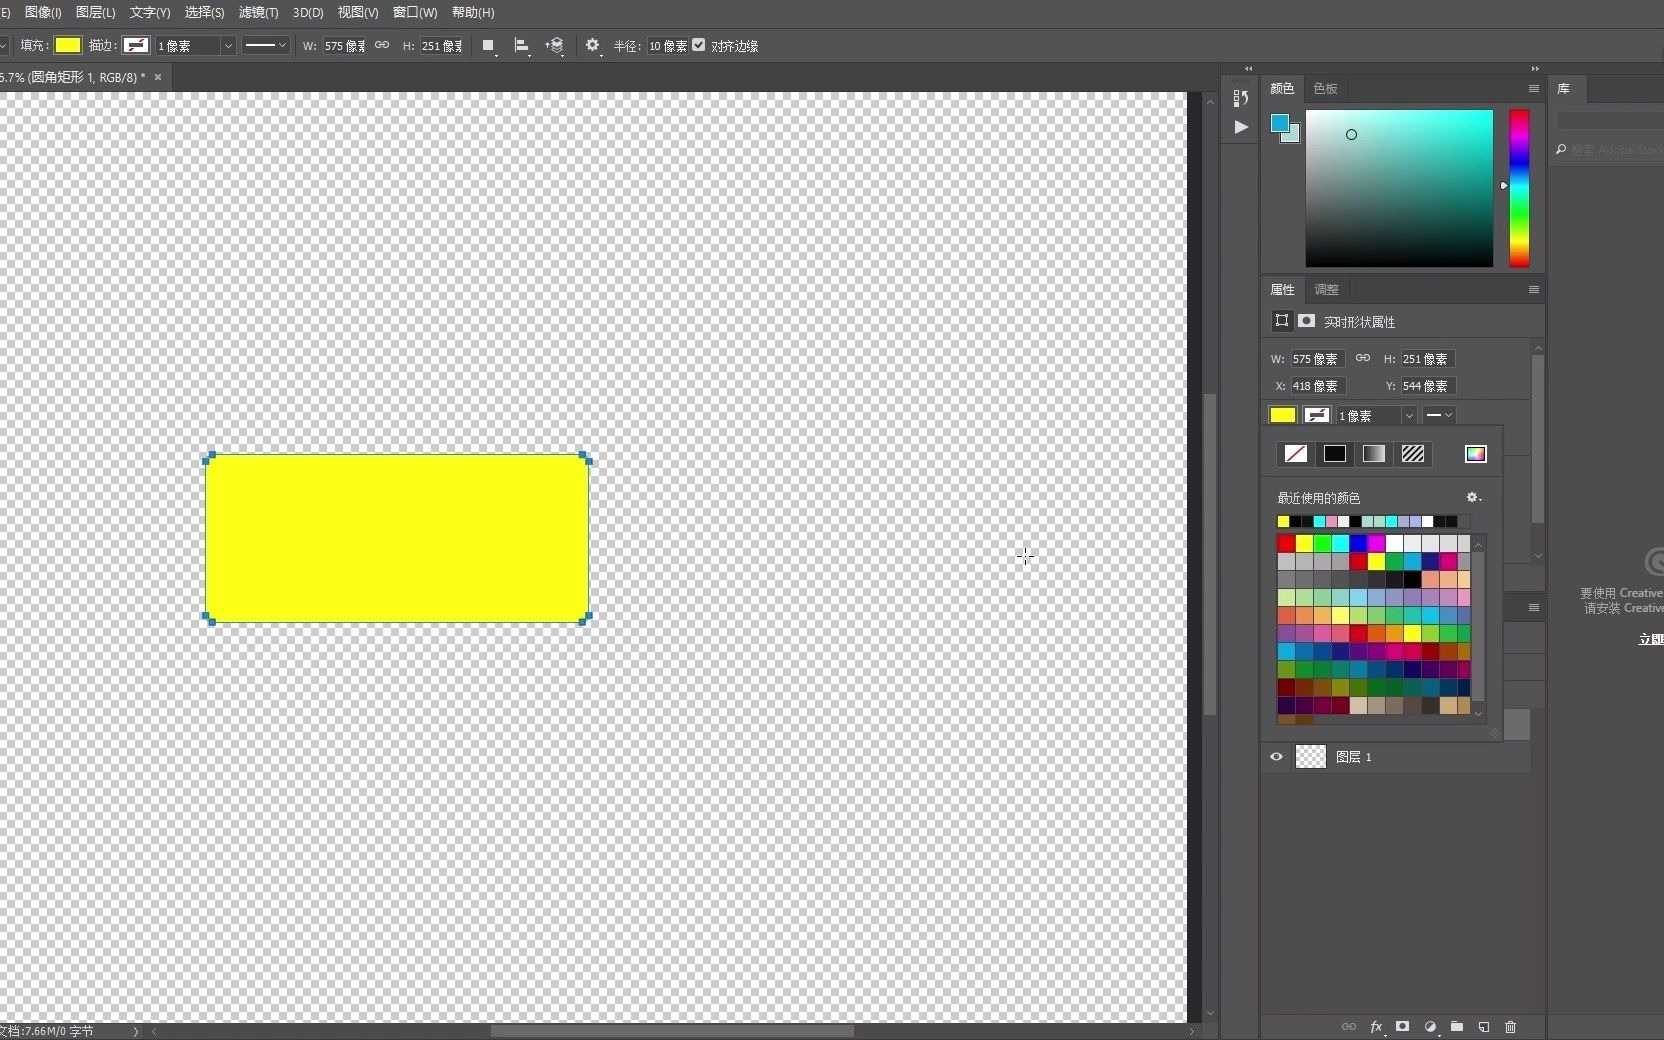Click the Y position field
This screenshot has height=1040, width=1664.
(x=1428, y=386)
